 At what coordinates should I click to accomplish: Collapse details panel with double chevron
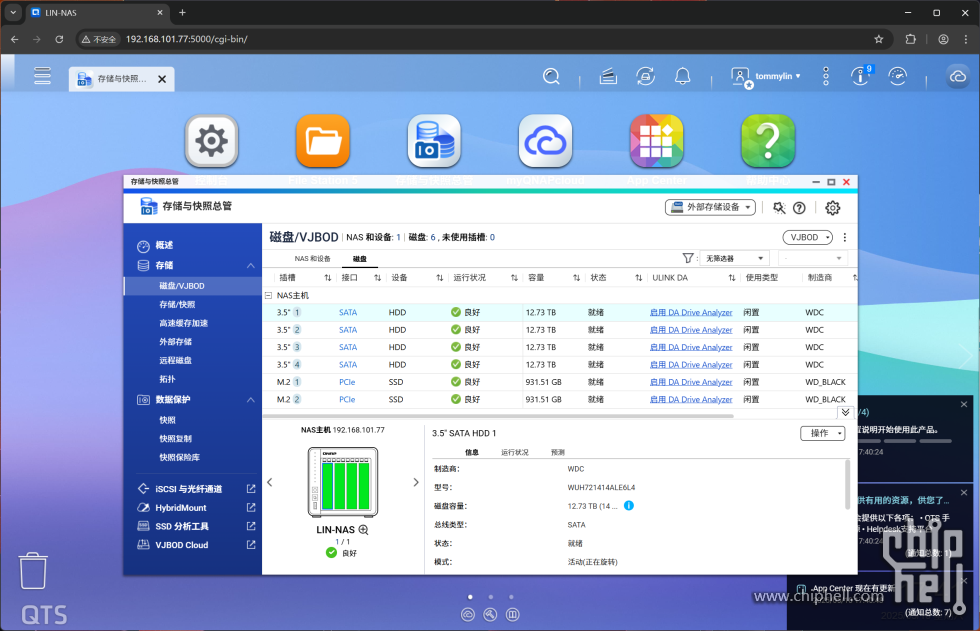coord(845,412)
